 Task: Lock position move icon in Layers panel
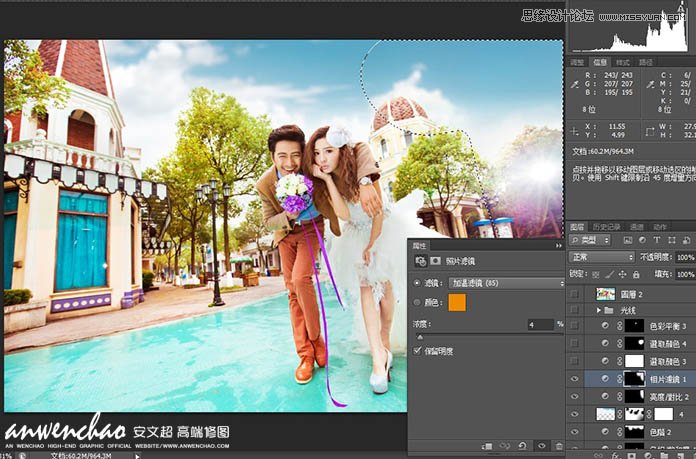point(622,274)
